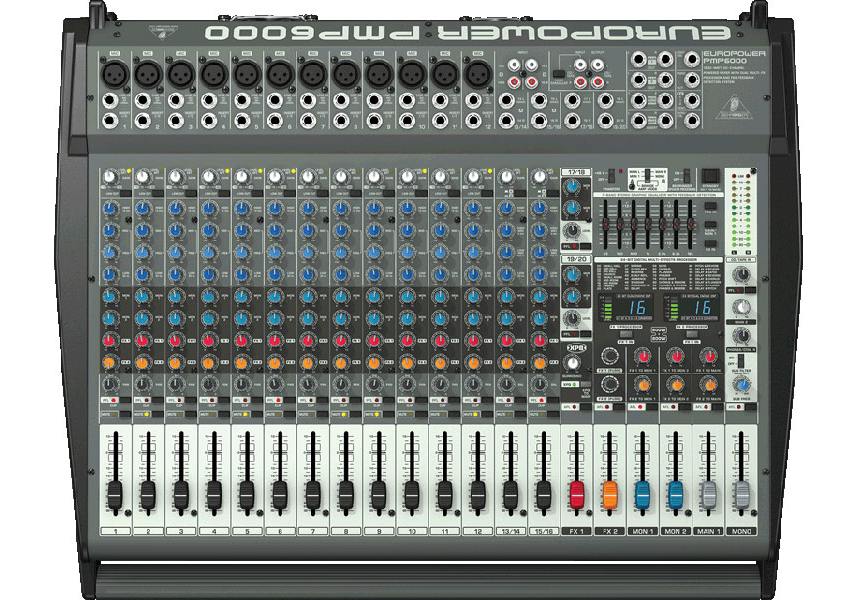
Task: Select the blue MON 1 master fader
Action: click(643, 494)
